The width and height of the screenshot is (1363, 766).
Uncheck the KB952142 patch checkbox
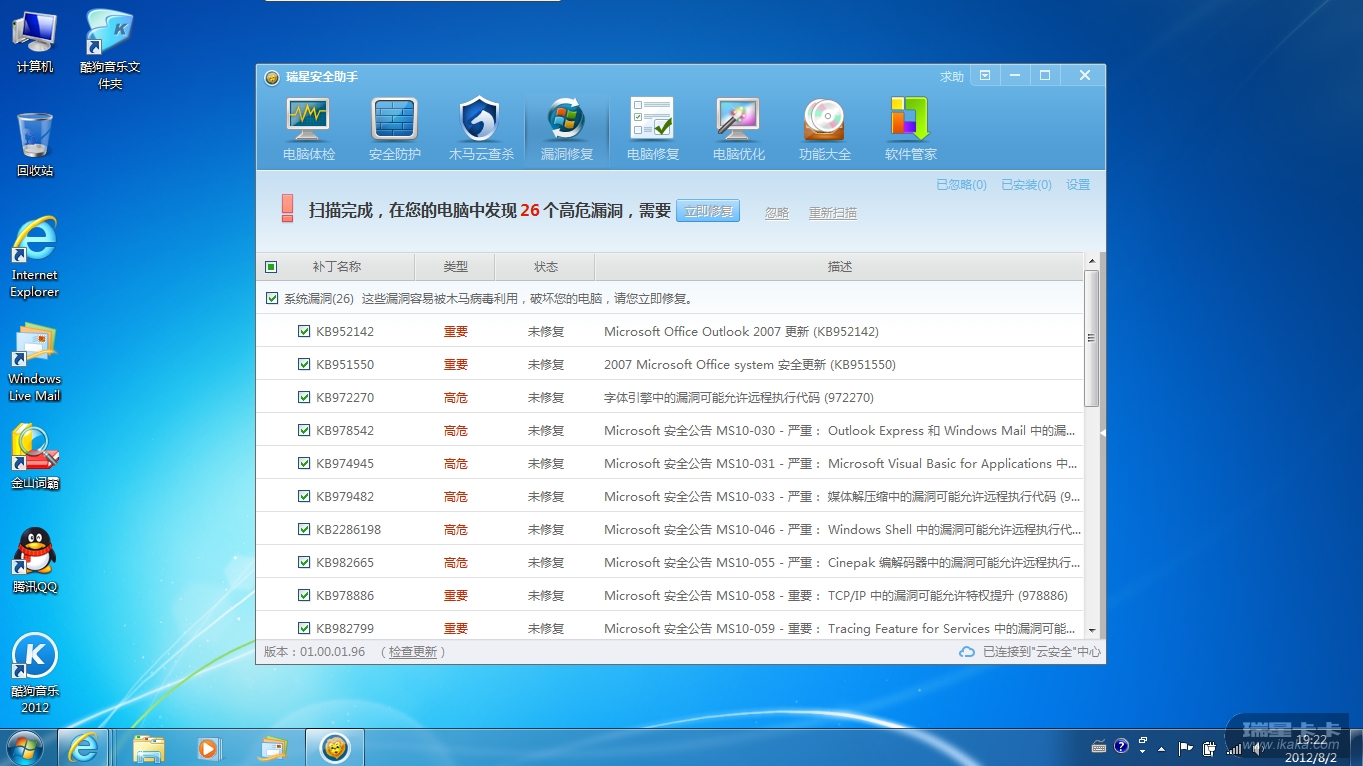(x=304, y=332)
